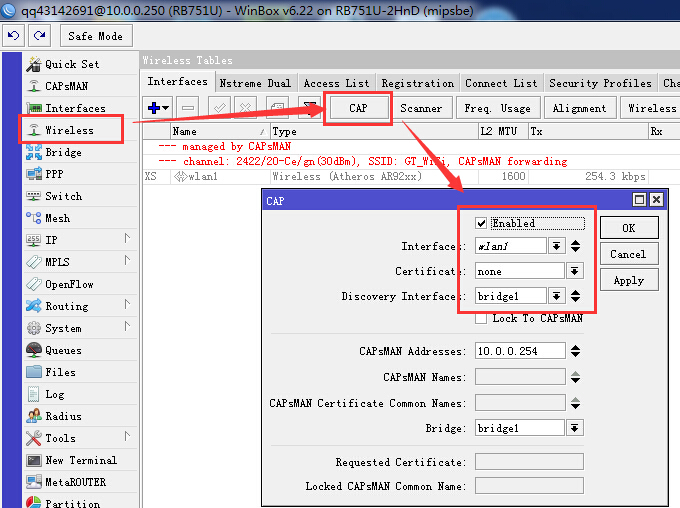
Task: Open Interfaces in the sidebar
Action: (x=80, y=108)
